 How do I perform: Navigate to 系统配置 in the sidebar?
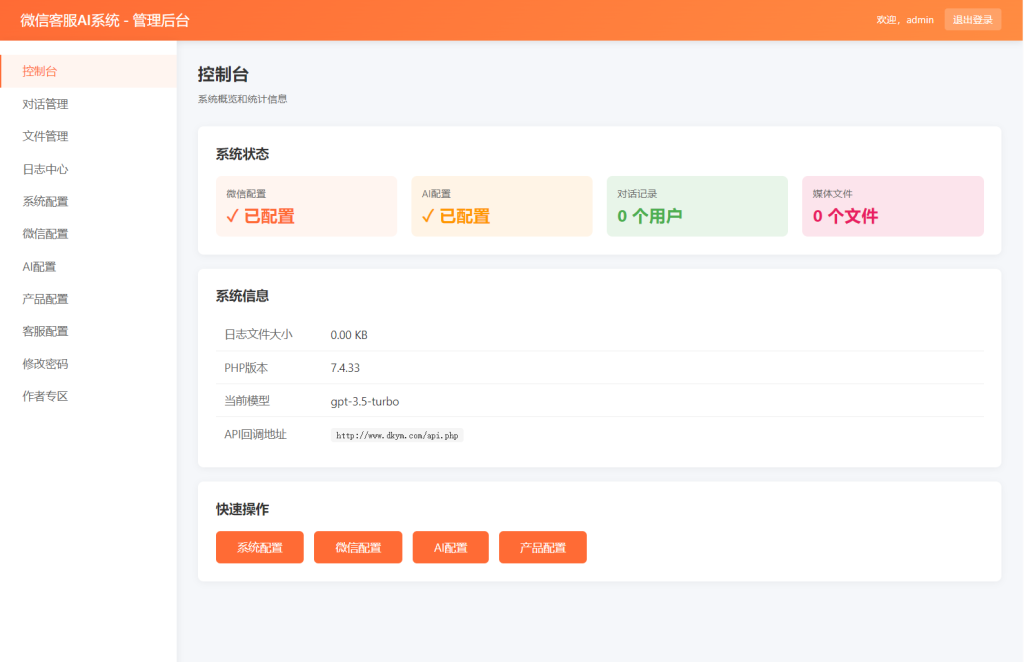tap(46, 201)
